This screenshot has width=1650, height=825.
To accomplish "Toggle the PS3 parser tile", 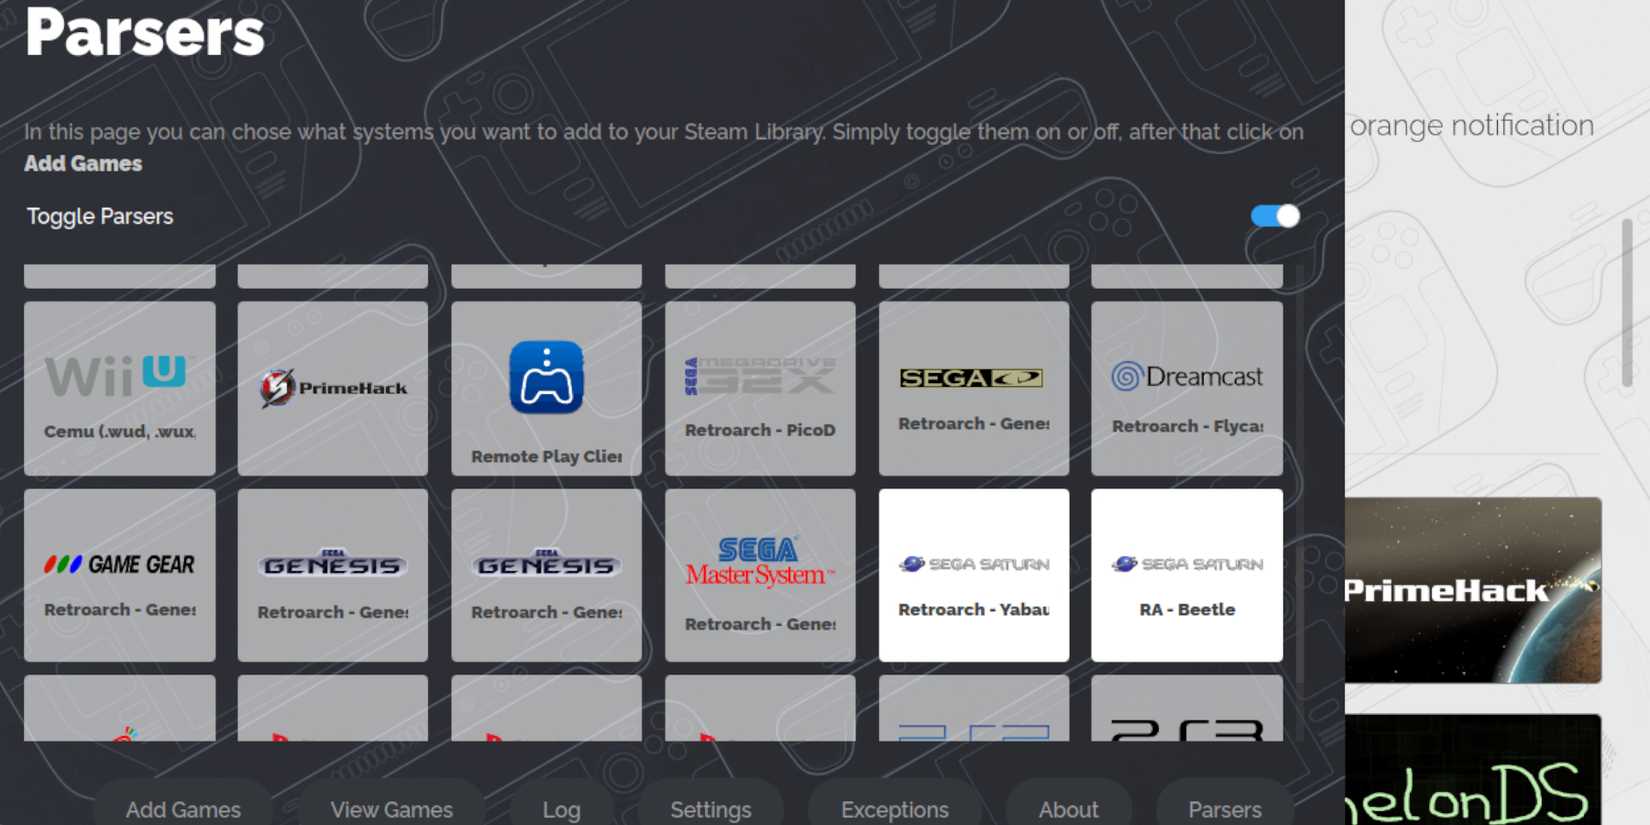I will click(1187, 708).
